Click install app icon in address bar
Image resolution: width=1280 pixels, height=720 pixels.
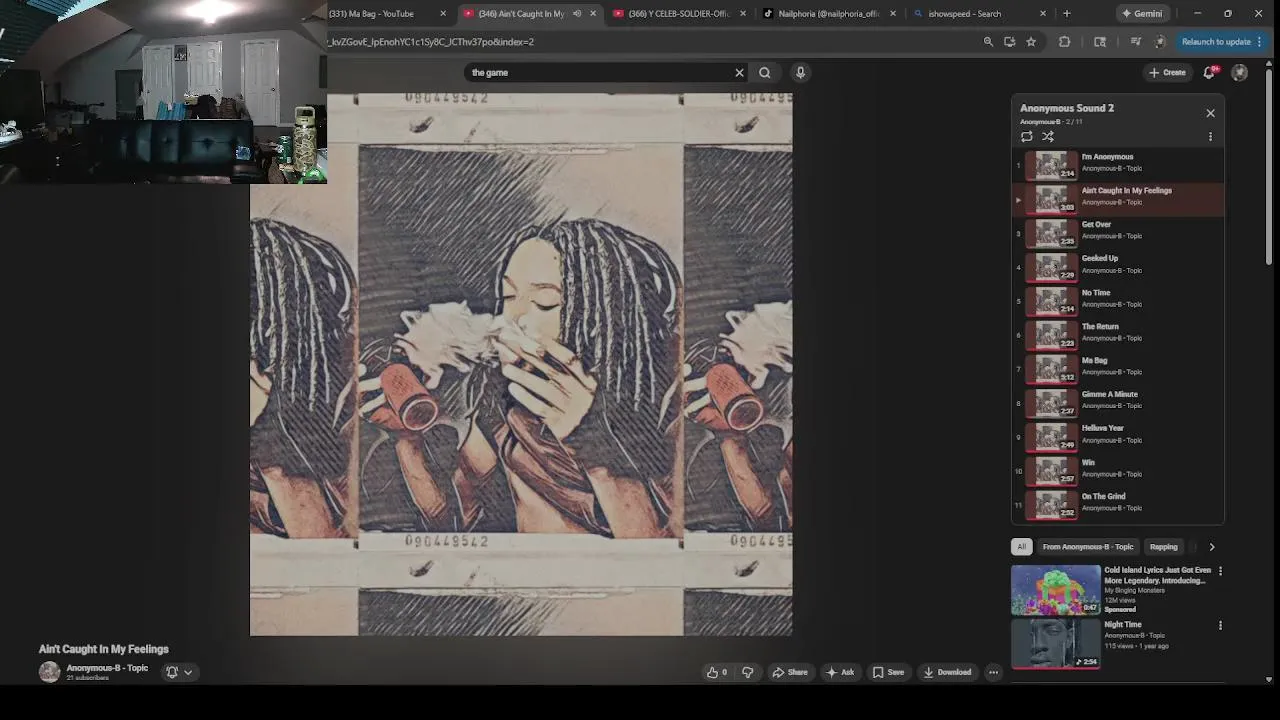click(x=1009, y=42)
